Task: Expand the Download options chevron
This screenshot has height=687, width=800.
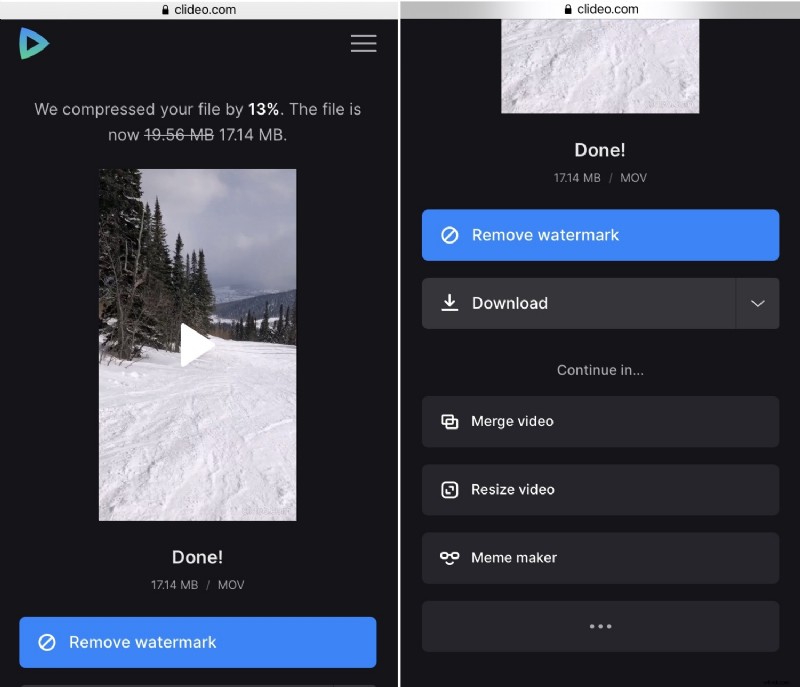Action: coord(759,303)
